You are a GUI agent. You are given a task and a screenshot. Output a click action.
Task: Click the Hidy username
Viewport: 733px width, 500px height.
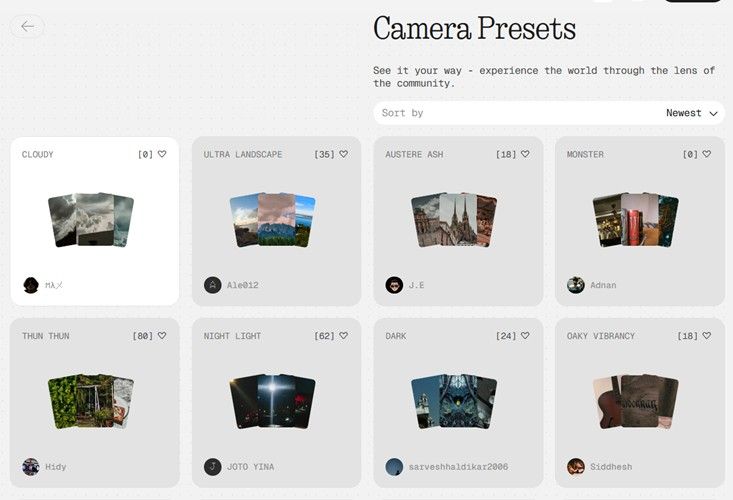(x=56, y=467)
